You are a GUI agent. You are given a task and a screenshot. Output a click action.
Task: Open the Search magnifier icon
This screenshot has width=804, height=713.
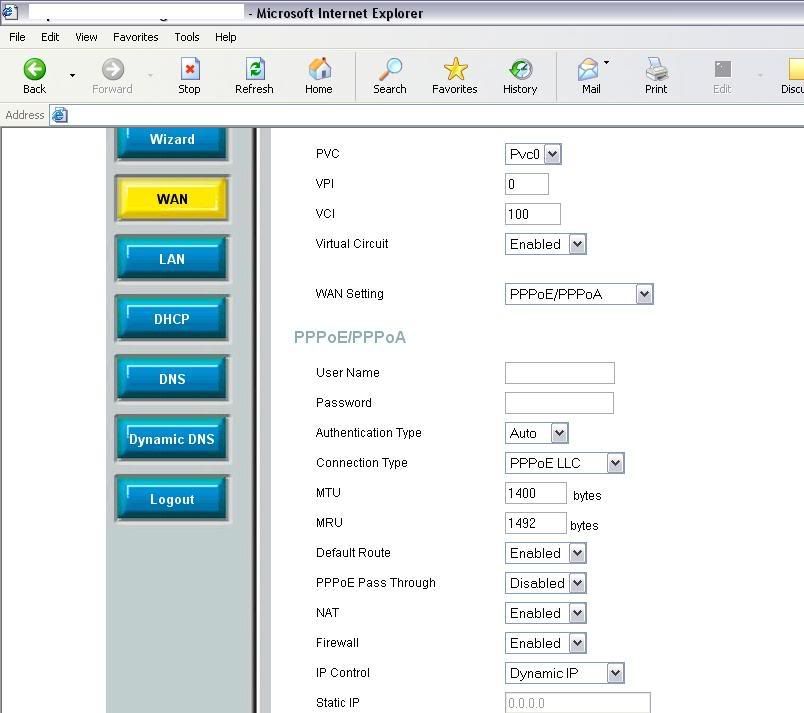click(x=389, y=69)
